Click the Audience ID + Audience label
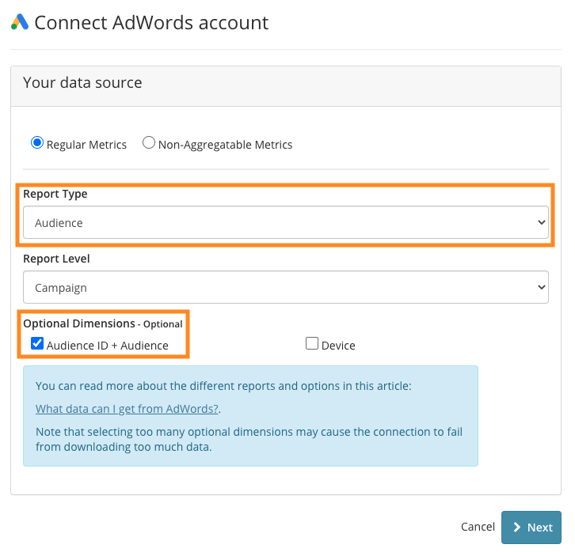This screenshot has width=575, height=552. click(107, 346)
